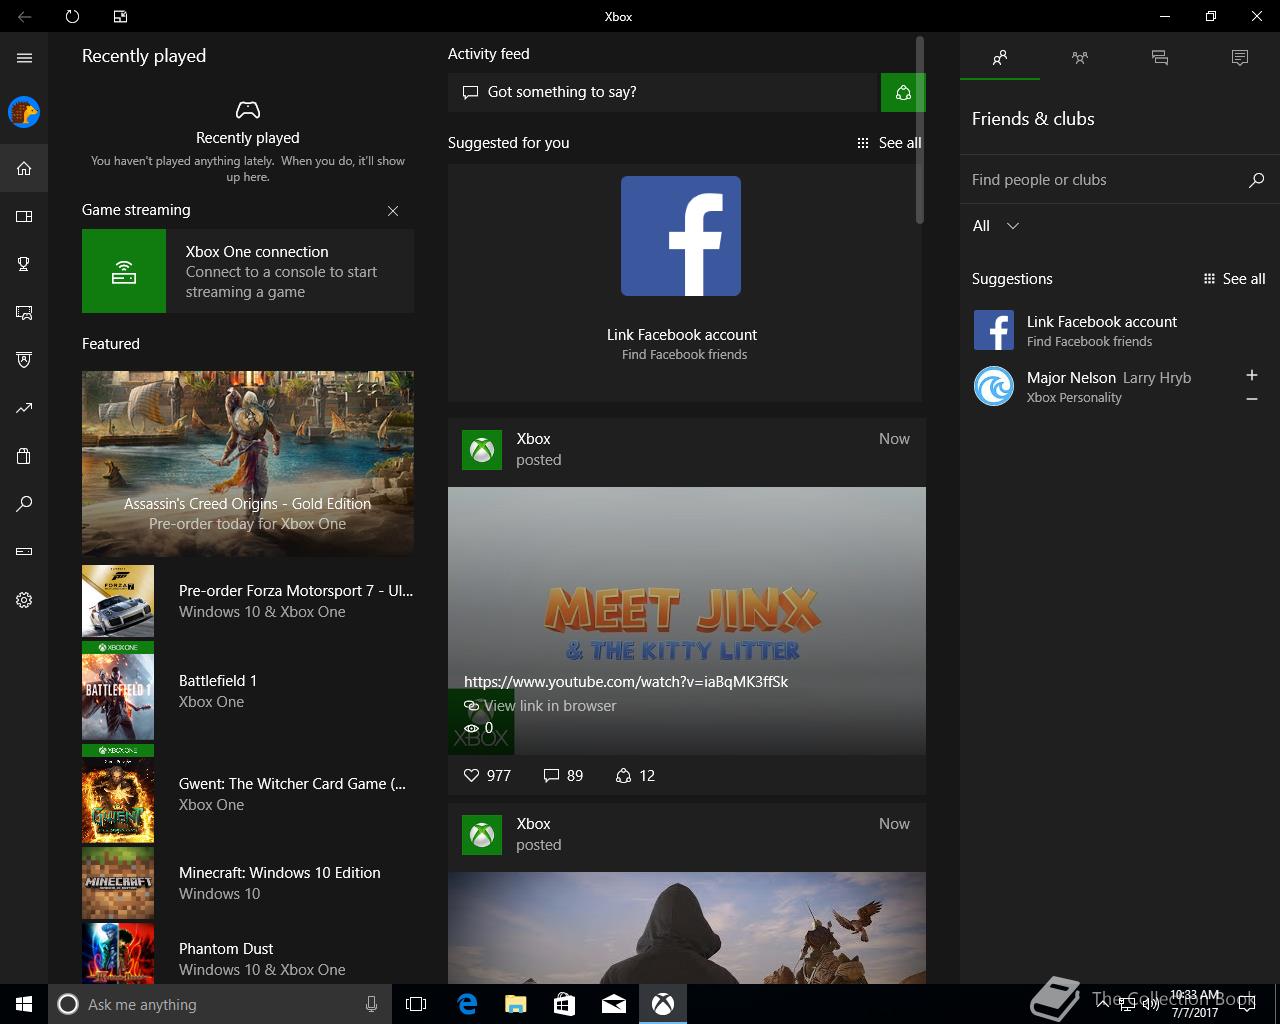Click the back arrow in title bar
Screen dimensions: 1280x1024
[24, 16]
